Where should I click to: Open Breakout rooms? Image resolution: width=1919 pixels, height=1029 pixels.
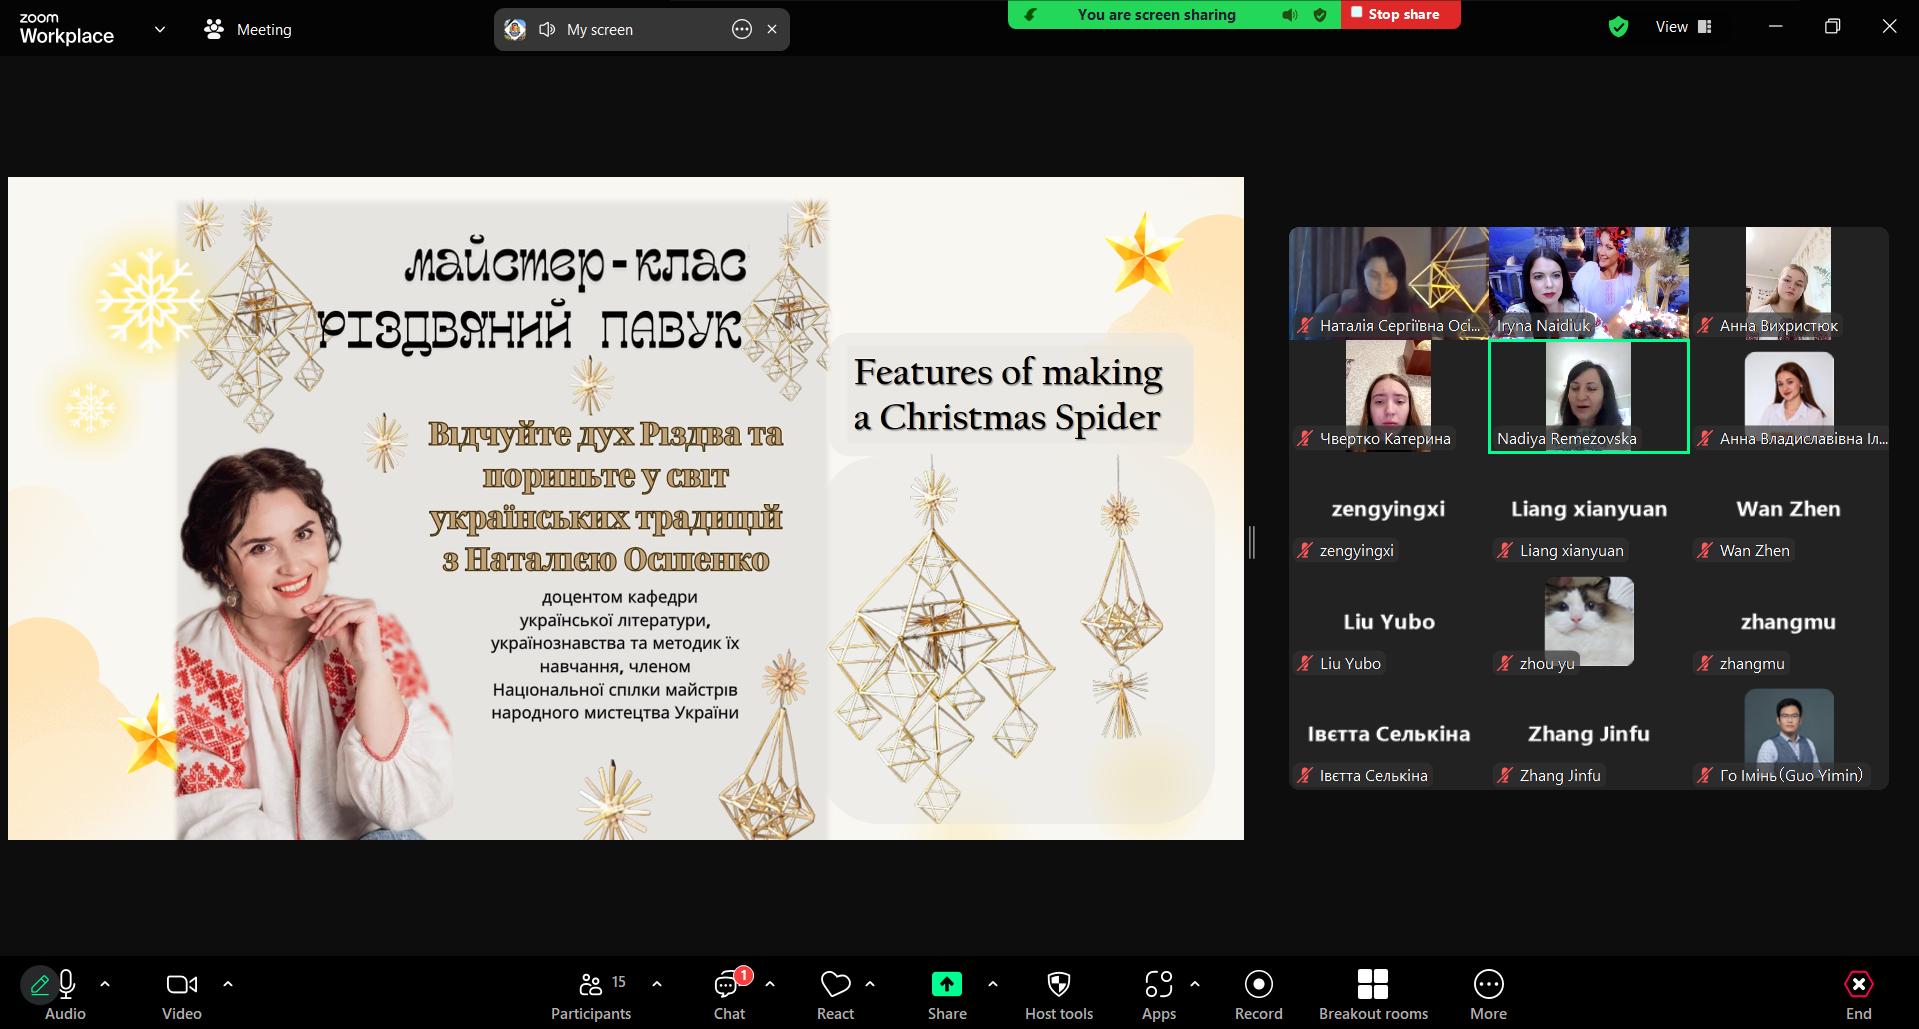[1373, 996]
